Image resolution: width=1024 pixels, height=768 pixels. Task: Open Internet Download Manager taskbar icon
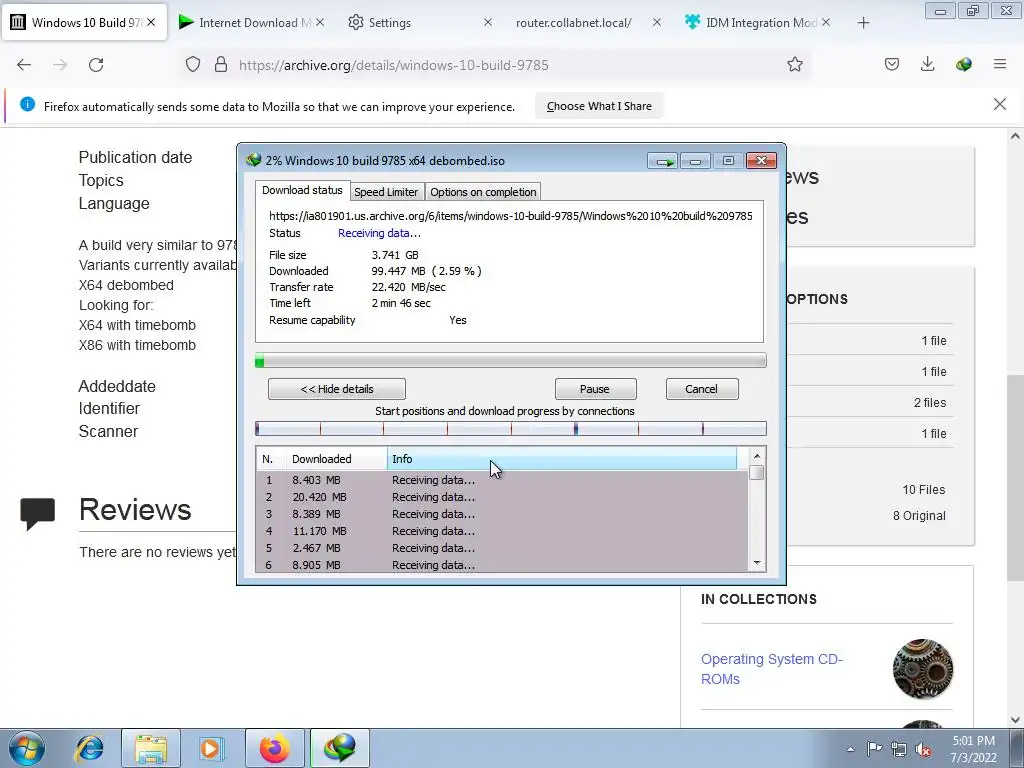pos(340,748)
